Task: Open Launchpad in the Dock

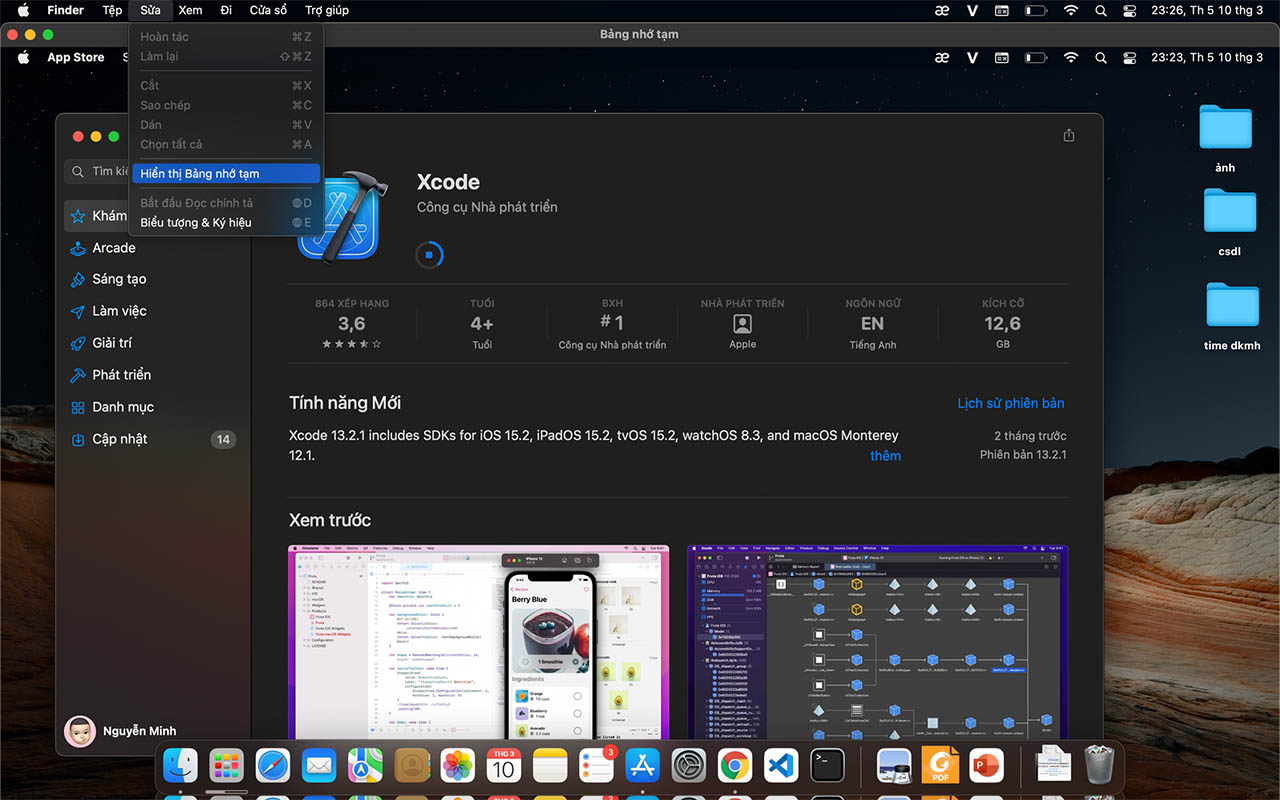Action: point(227,766)
